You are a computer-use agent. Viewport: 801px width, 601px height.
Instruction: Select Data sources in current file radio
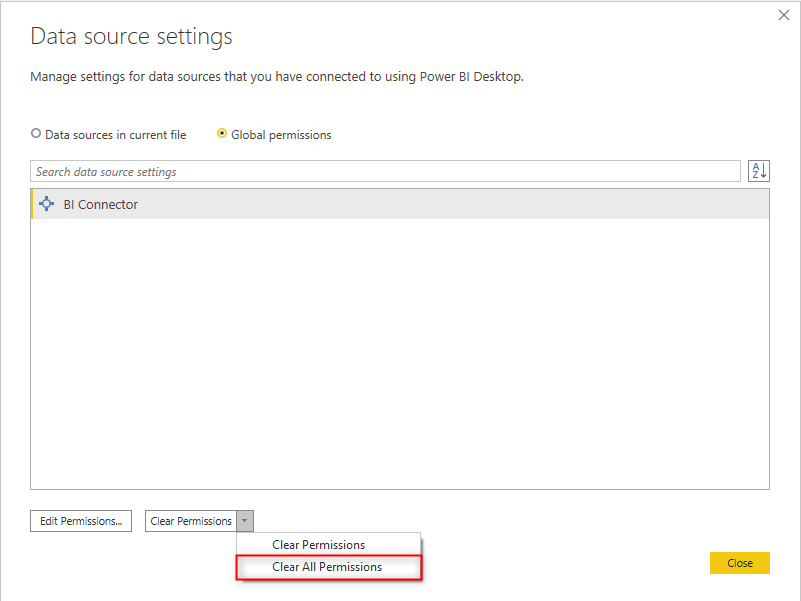click(36, 133)
